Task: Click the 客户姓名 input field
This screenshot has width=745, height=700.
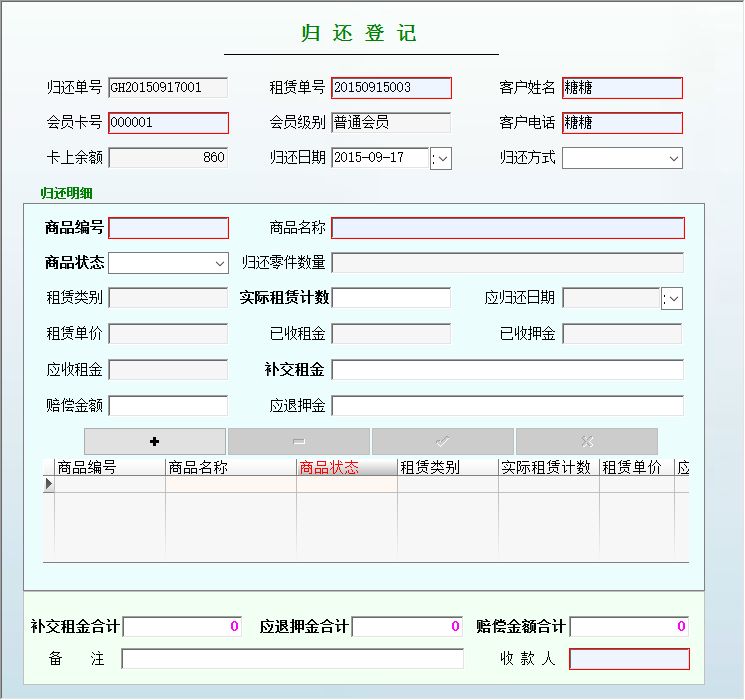Action: pos(622,88)
